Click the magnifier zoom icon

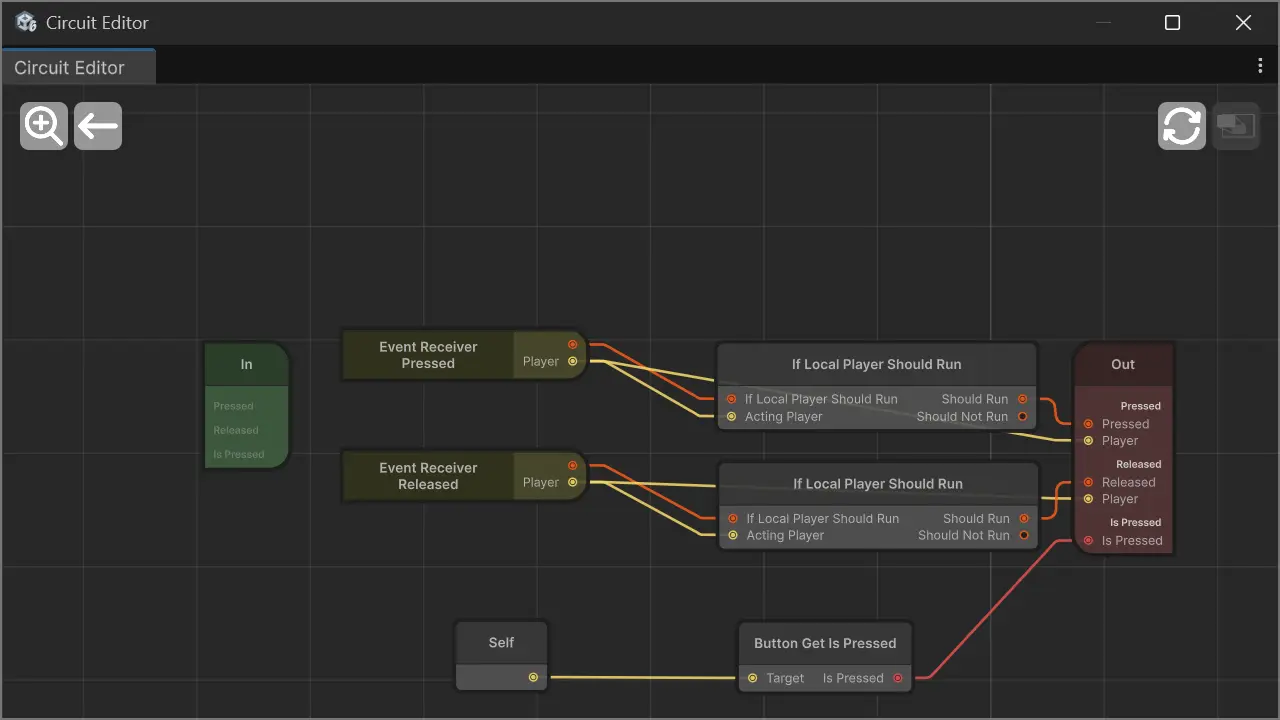(43, 125)
